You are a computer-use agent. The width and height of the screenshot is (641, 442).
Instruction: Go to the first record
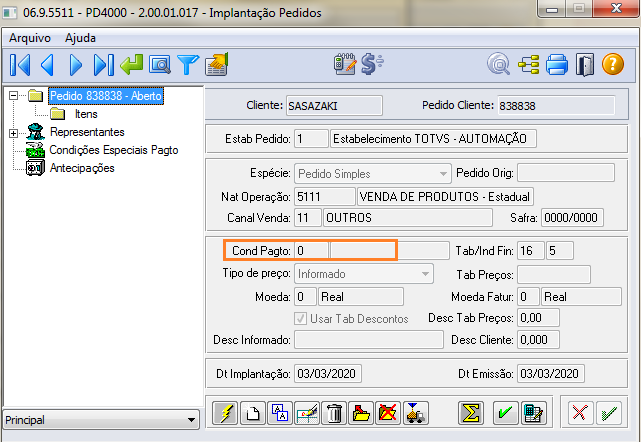[x=20, y=65]
